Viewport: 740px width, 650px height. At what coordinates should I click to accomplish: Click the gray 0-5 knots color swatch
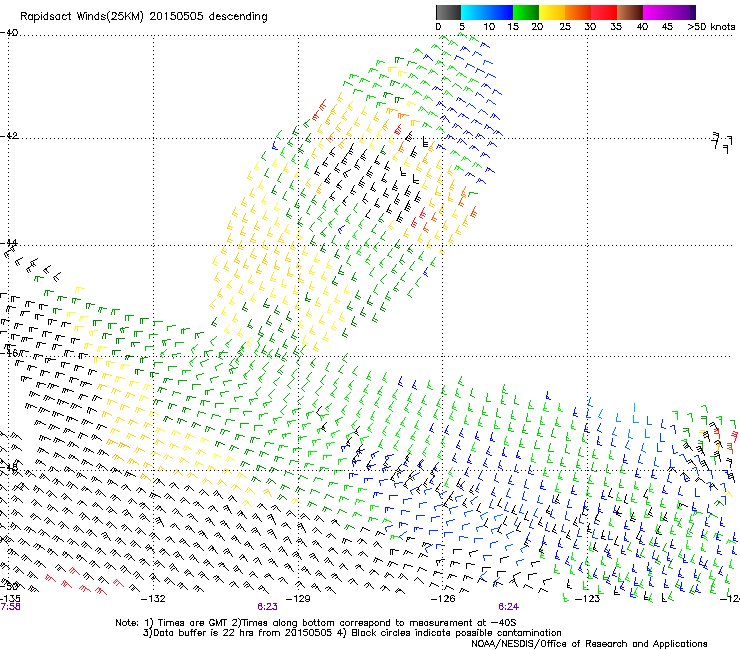pos(448,12)
